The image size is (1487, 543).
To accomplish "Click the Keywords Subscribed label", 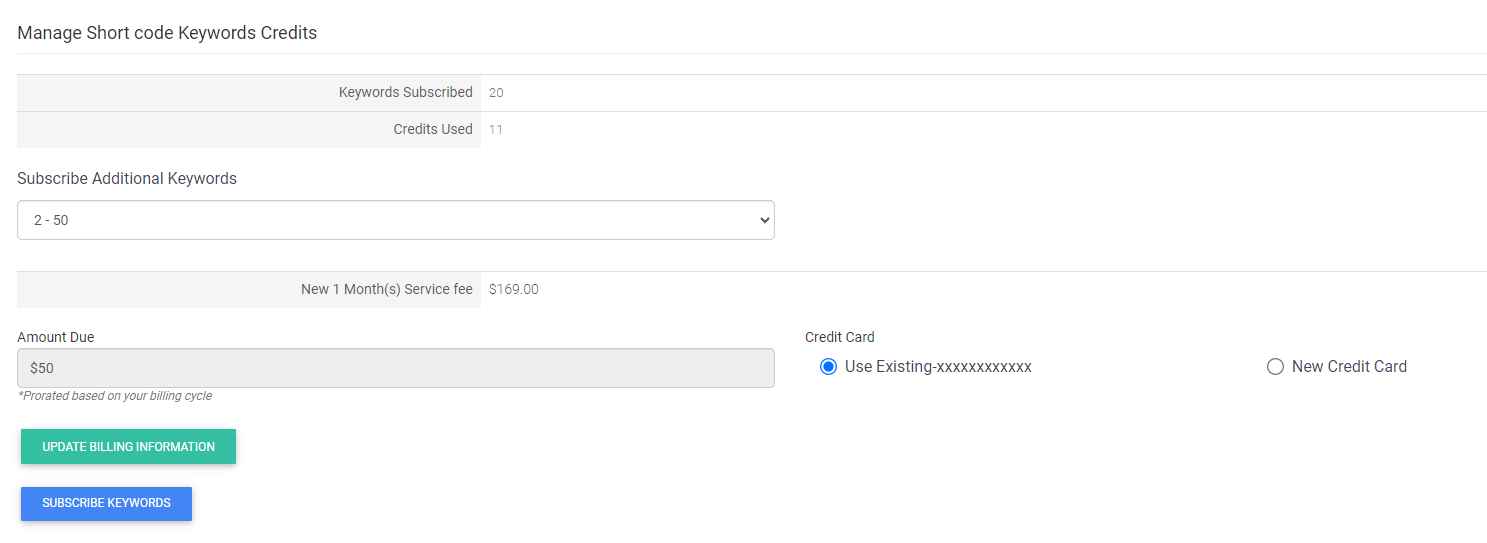I will coord(406,92).
